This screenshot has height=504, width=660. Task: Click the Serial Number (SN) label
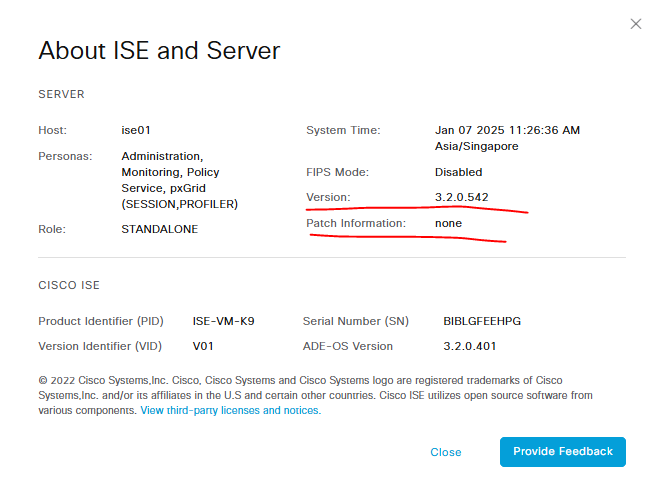pos(356,321)
